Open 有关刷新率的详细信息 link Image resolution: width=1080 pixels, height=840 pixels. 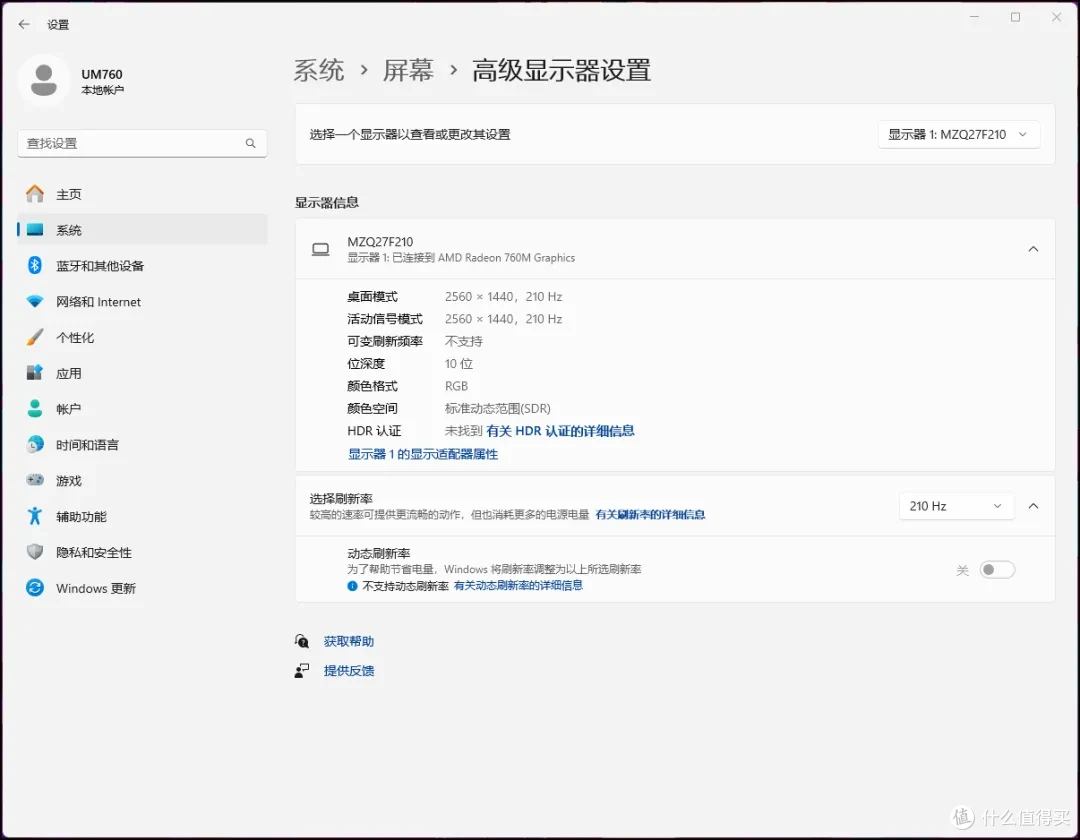[x=650, y=514]
